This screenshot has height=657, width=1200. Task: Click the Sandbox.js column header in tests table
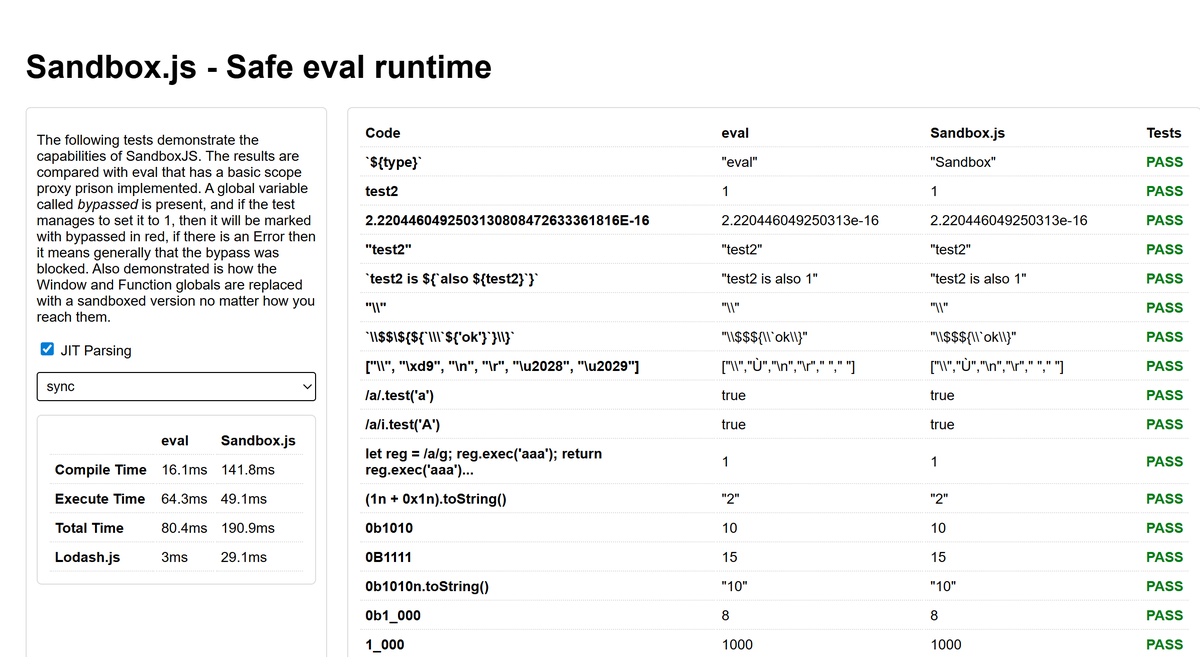(966, 132)
